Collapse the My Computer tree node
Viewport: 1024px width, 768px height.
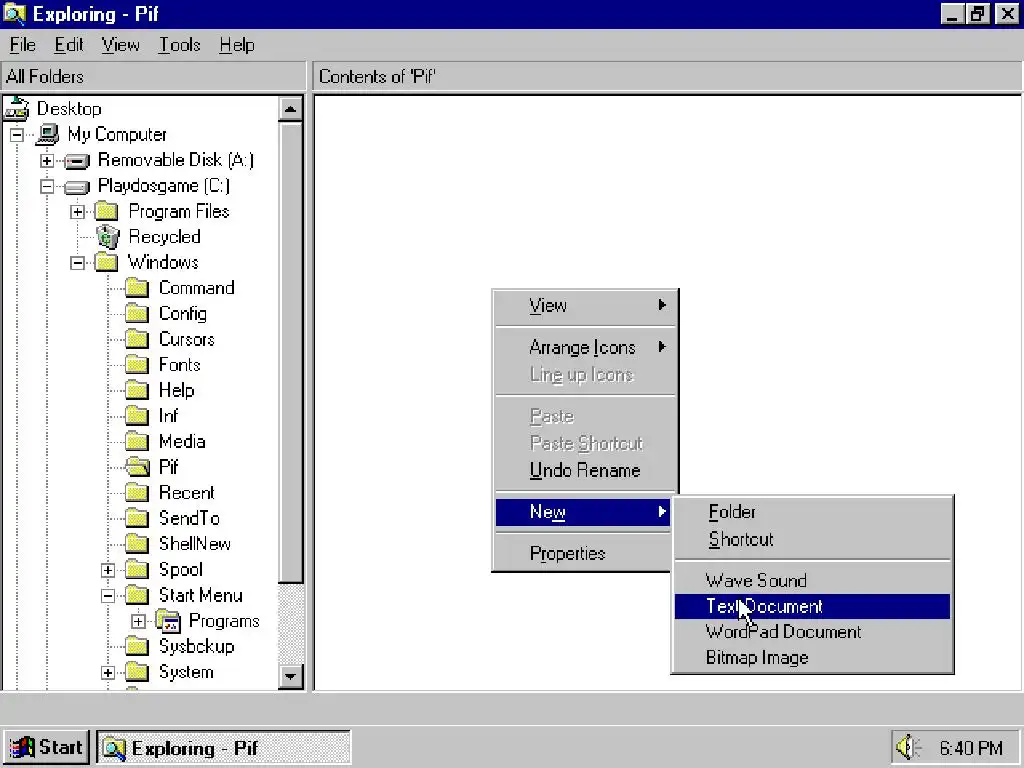pos(16,135)
